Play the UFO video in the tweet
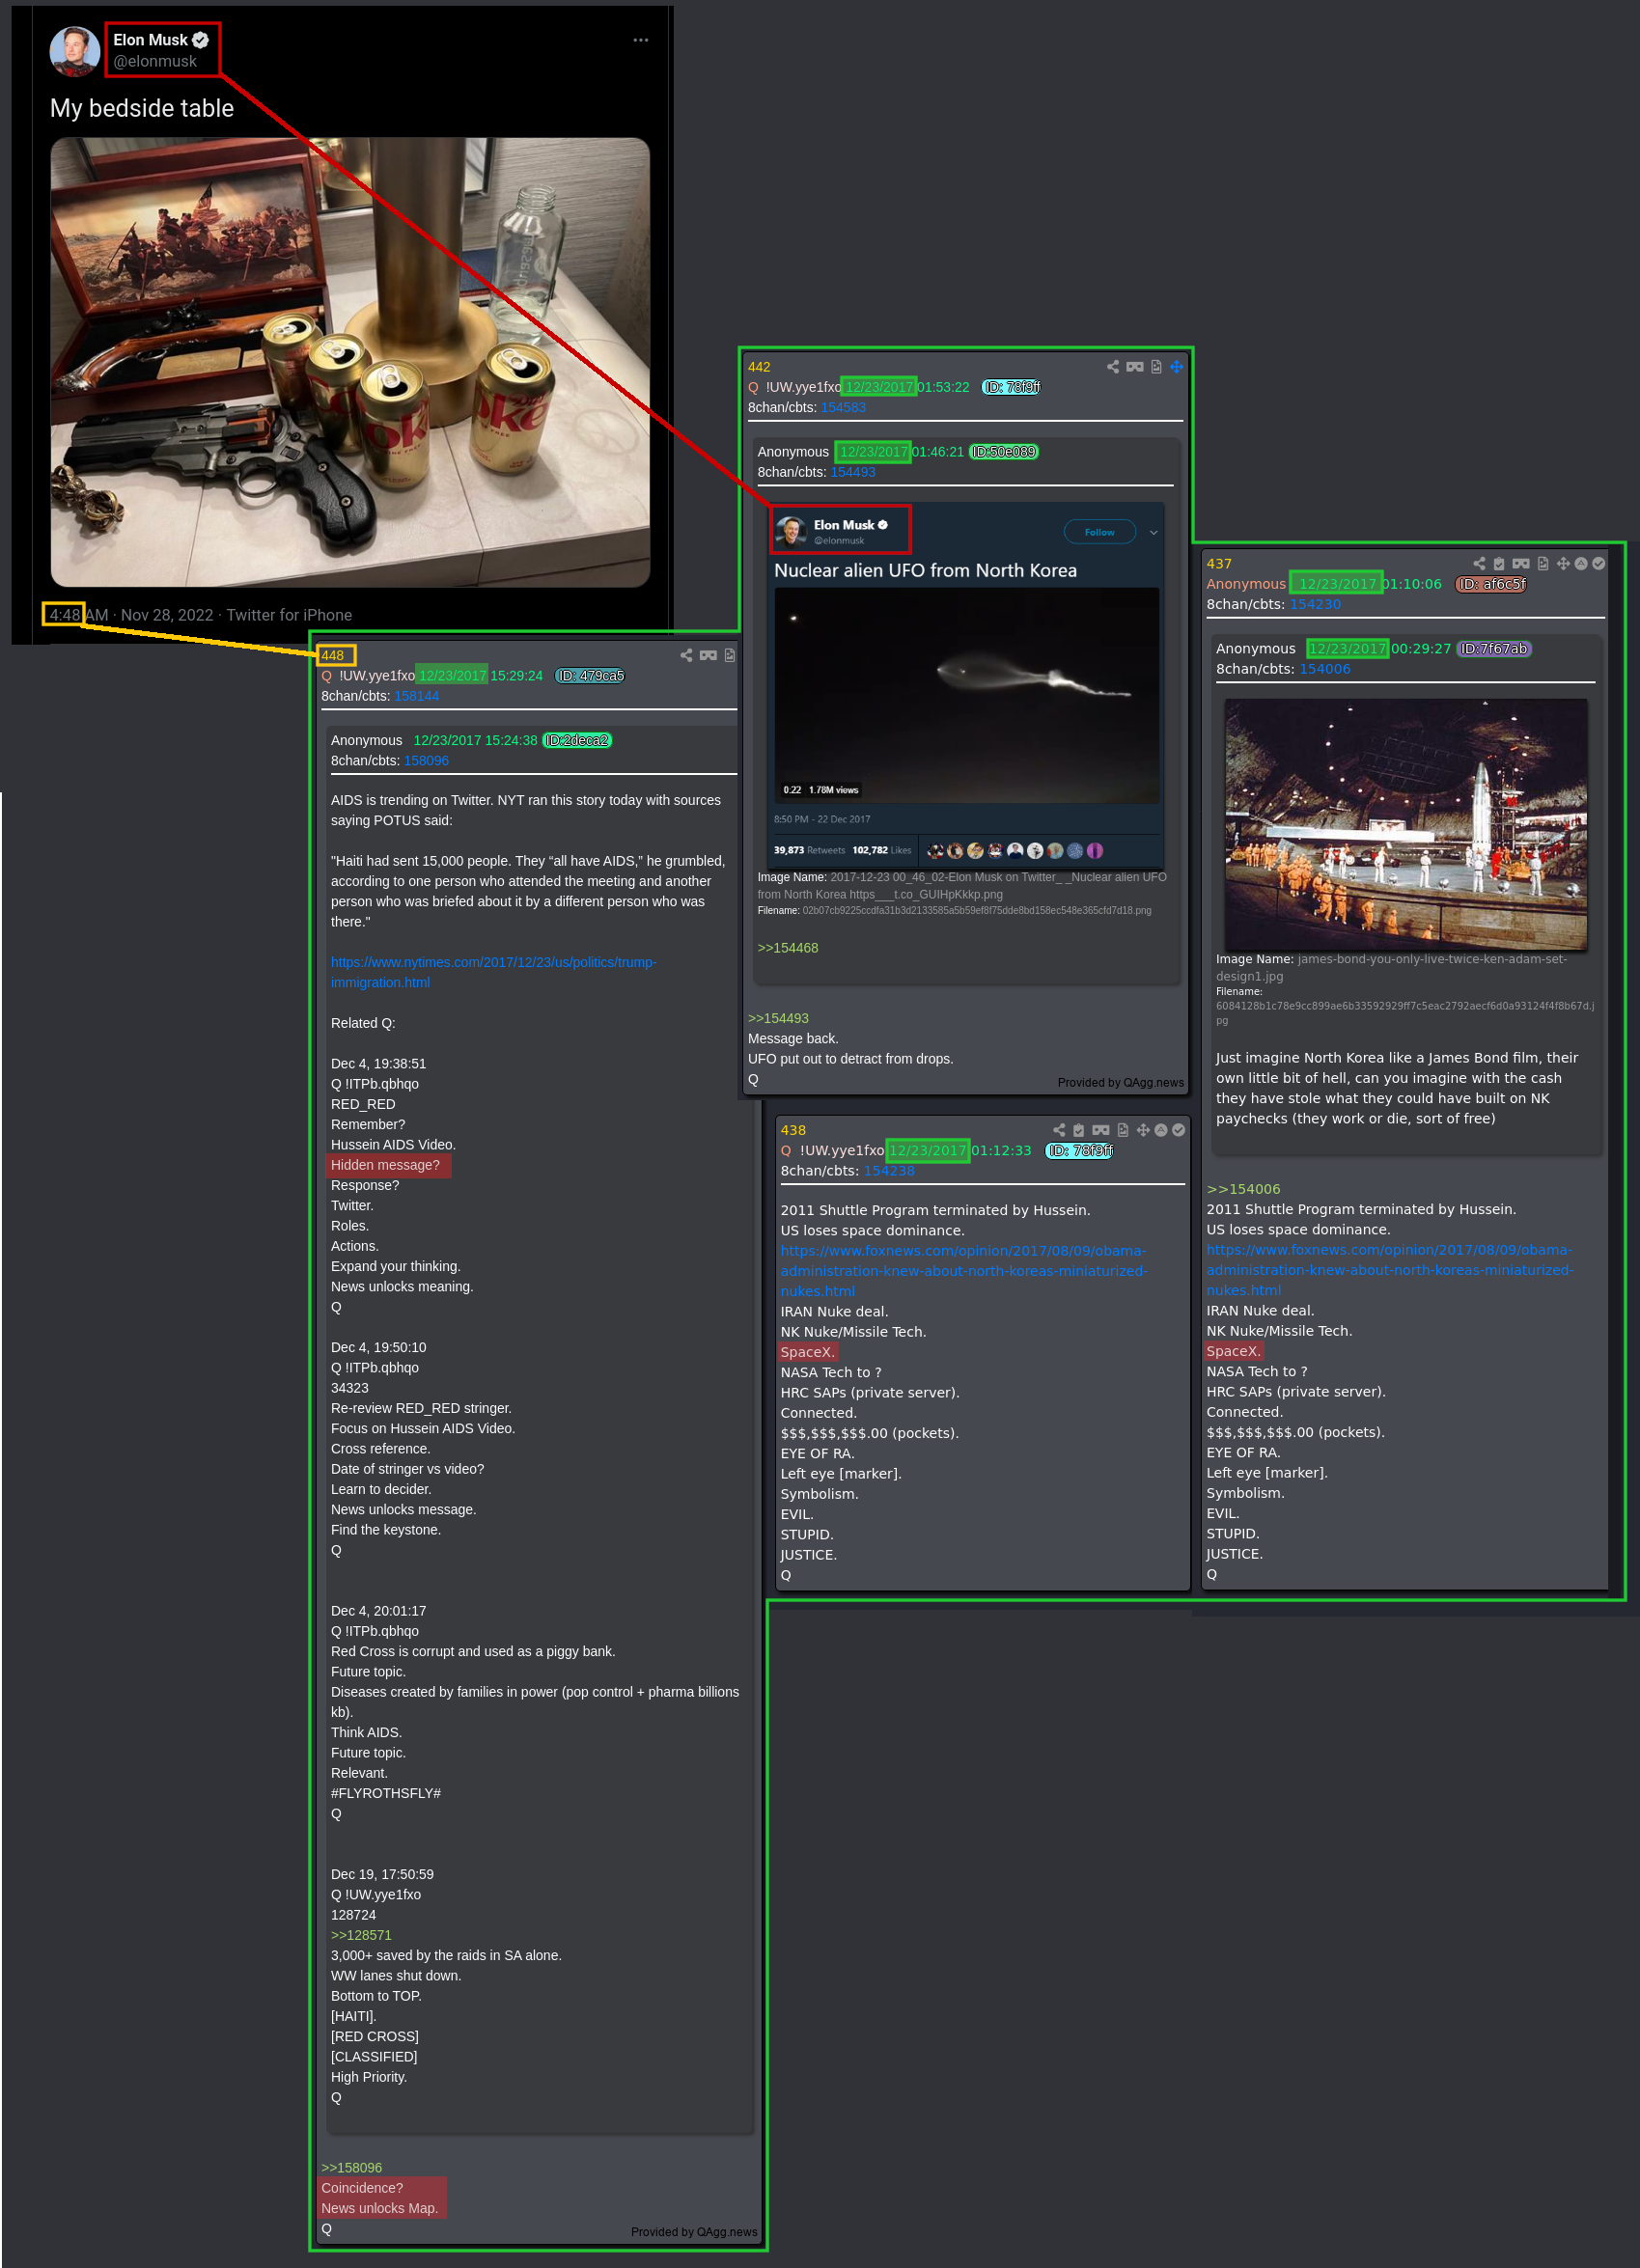 [x=967, y=695]
